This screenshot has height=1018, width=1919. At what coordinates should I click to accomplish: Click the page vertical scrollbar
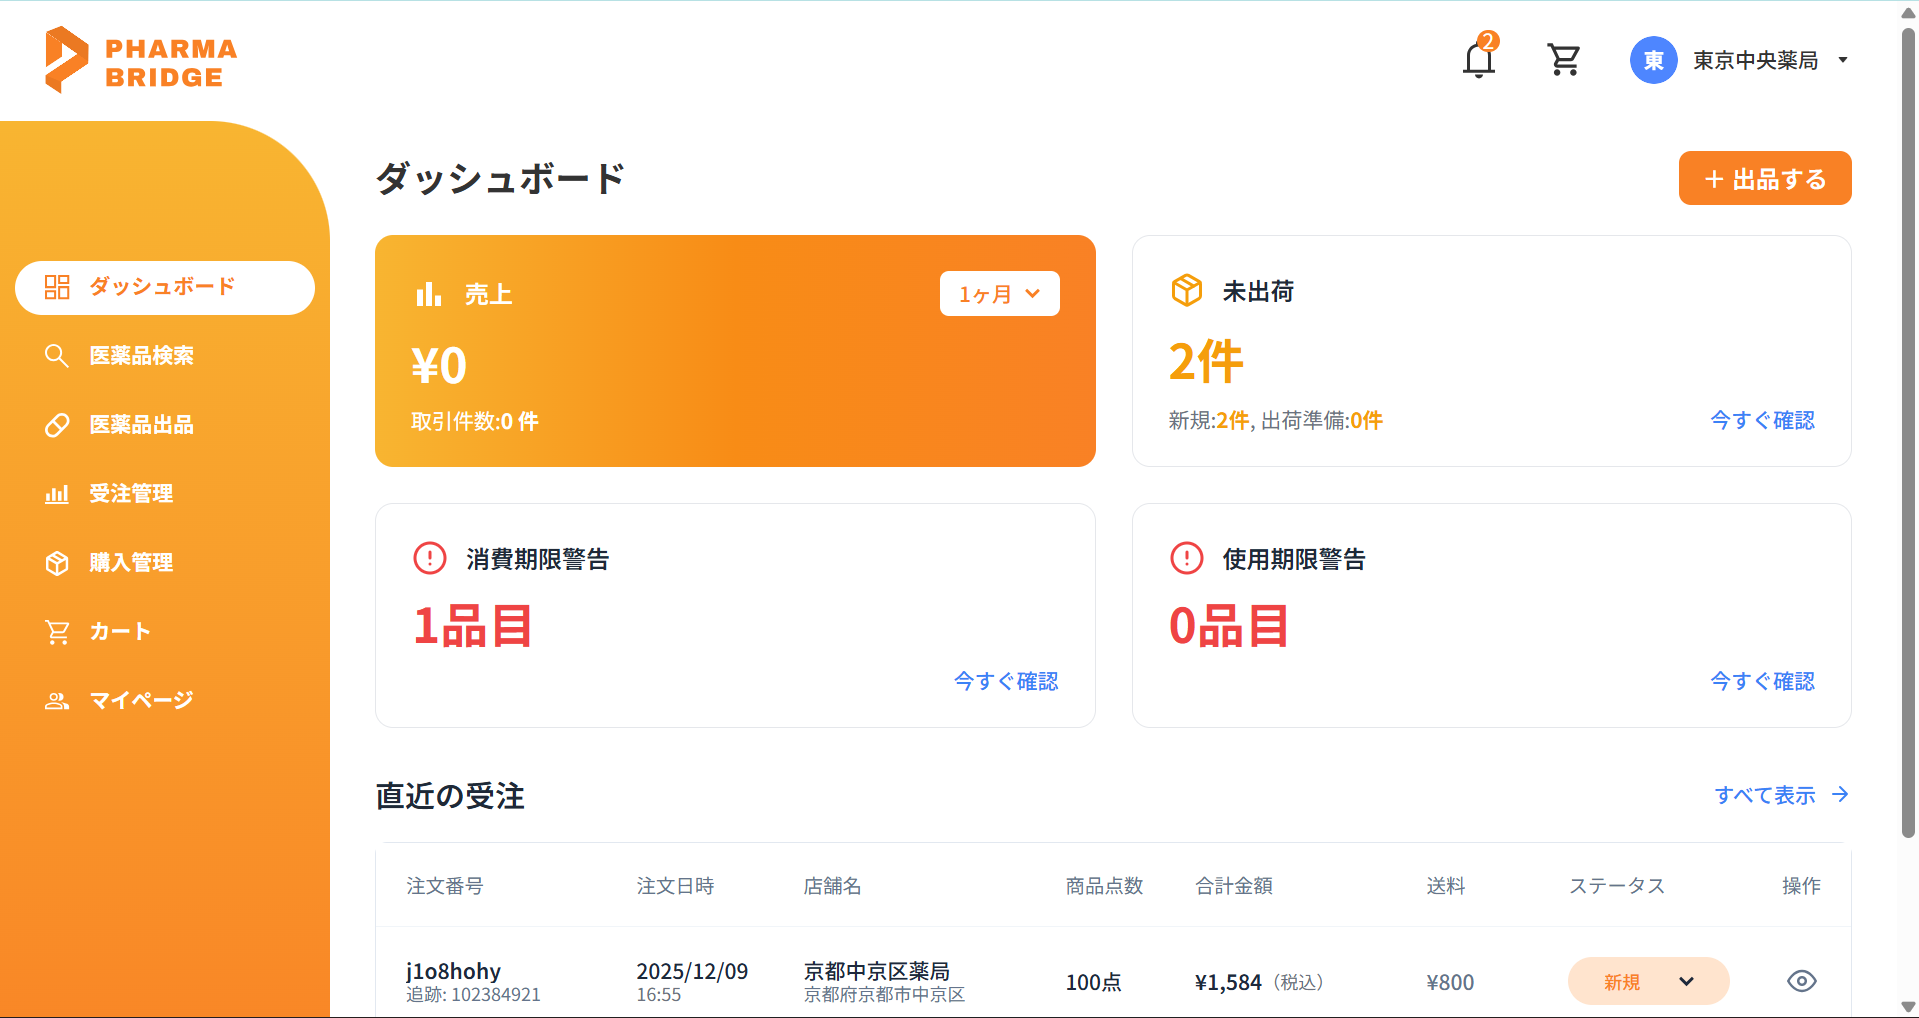pos(1908,430)
